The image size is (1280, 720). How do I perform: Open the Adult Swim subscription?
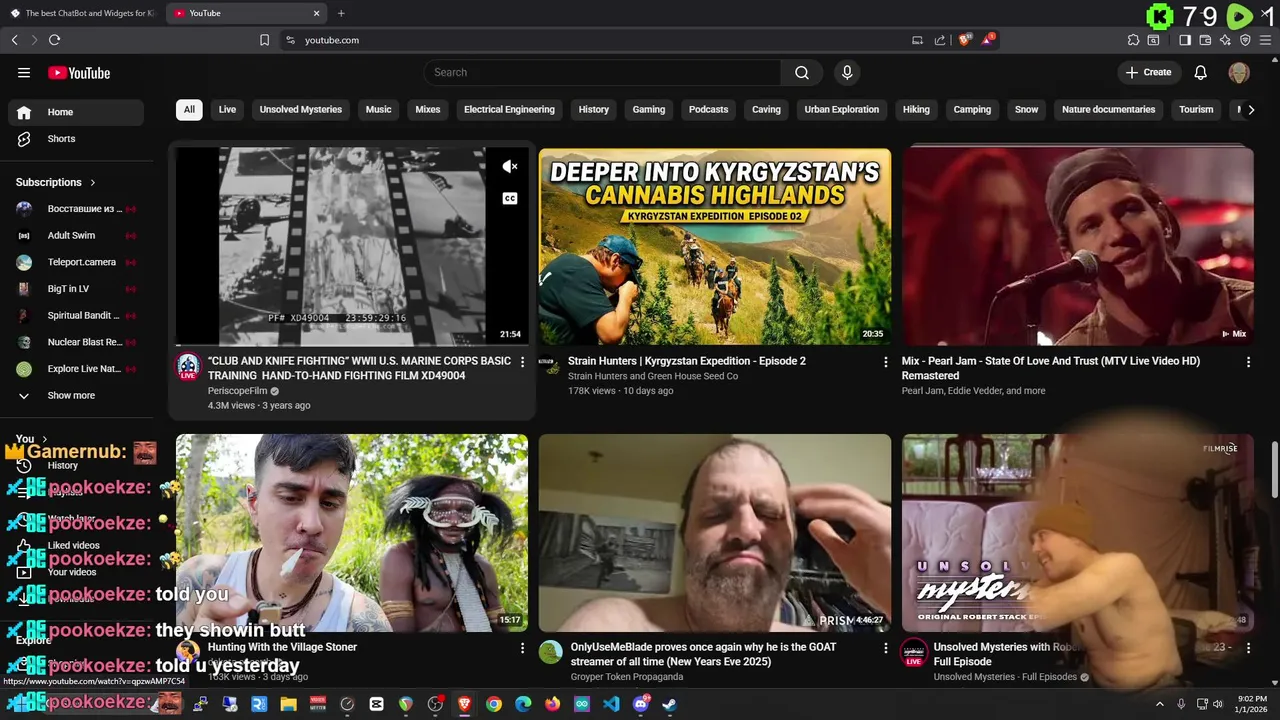(76, 235)
